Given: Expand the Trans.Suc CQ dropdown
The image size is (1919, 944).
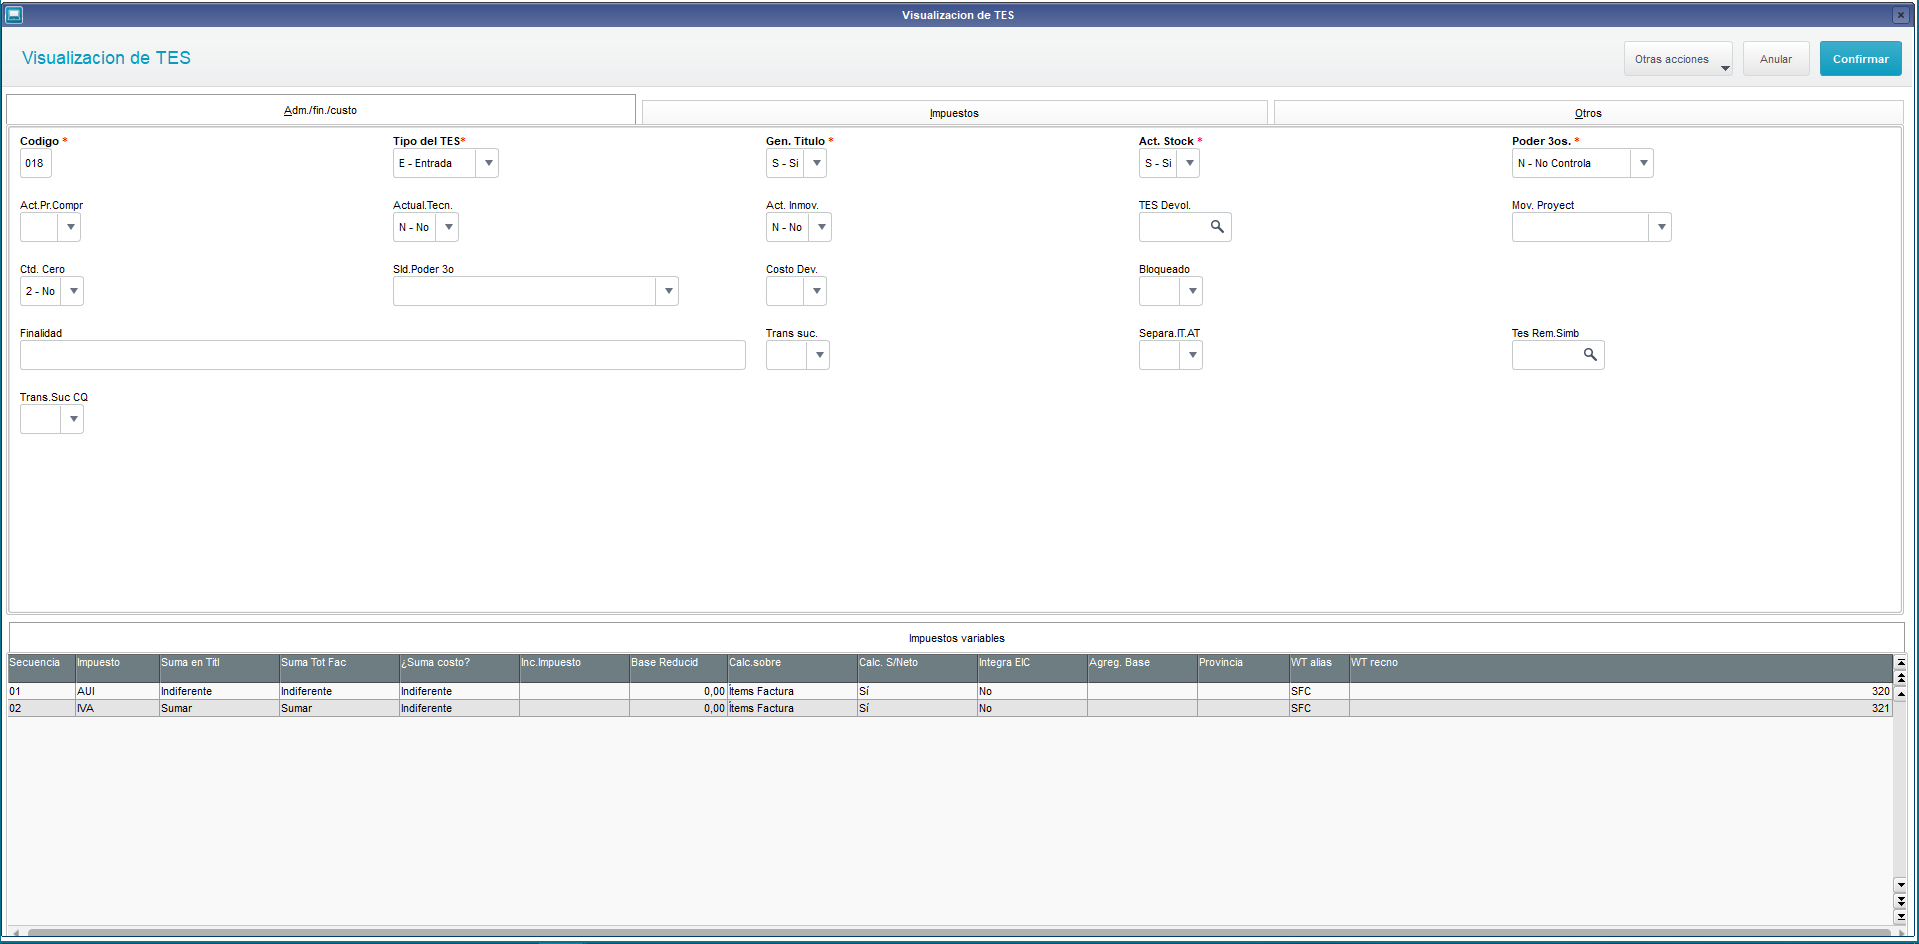Looking at the screenshot, I should click(73, 419).
